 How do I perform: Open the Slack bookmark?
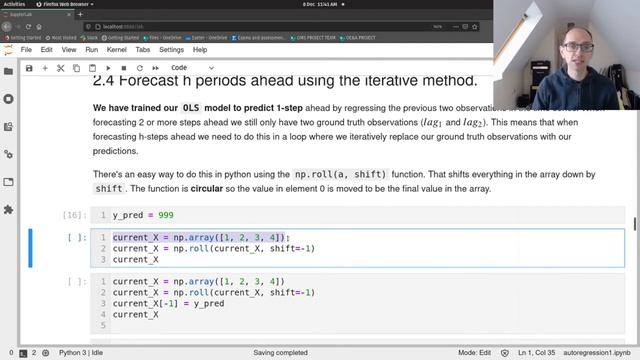click(89, 38)
